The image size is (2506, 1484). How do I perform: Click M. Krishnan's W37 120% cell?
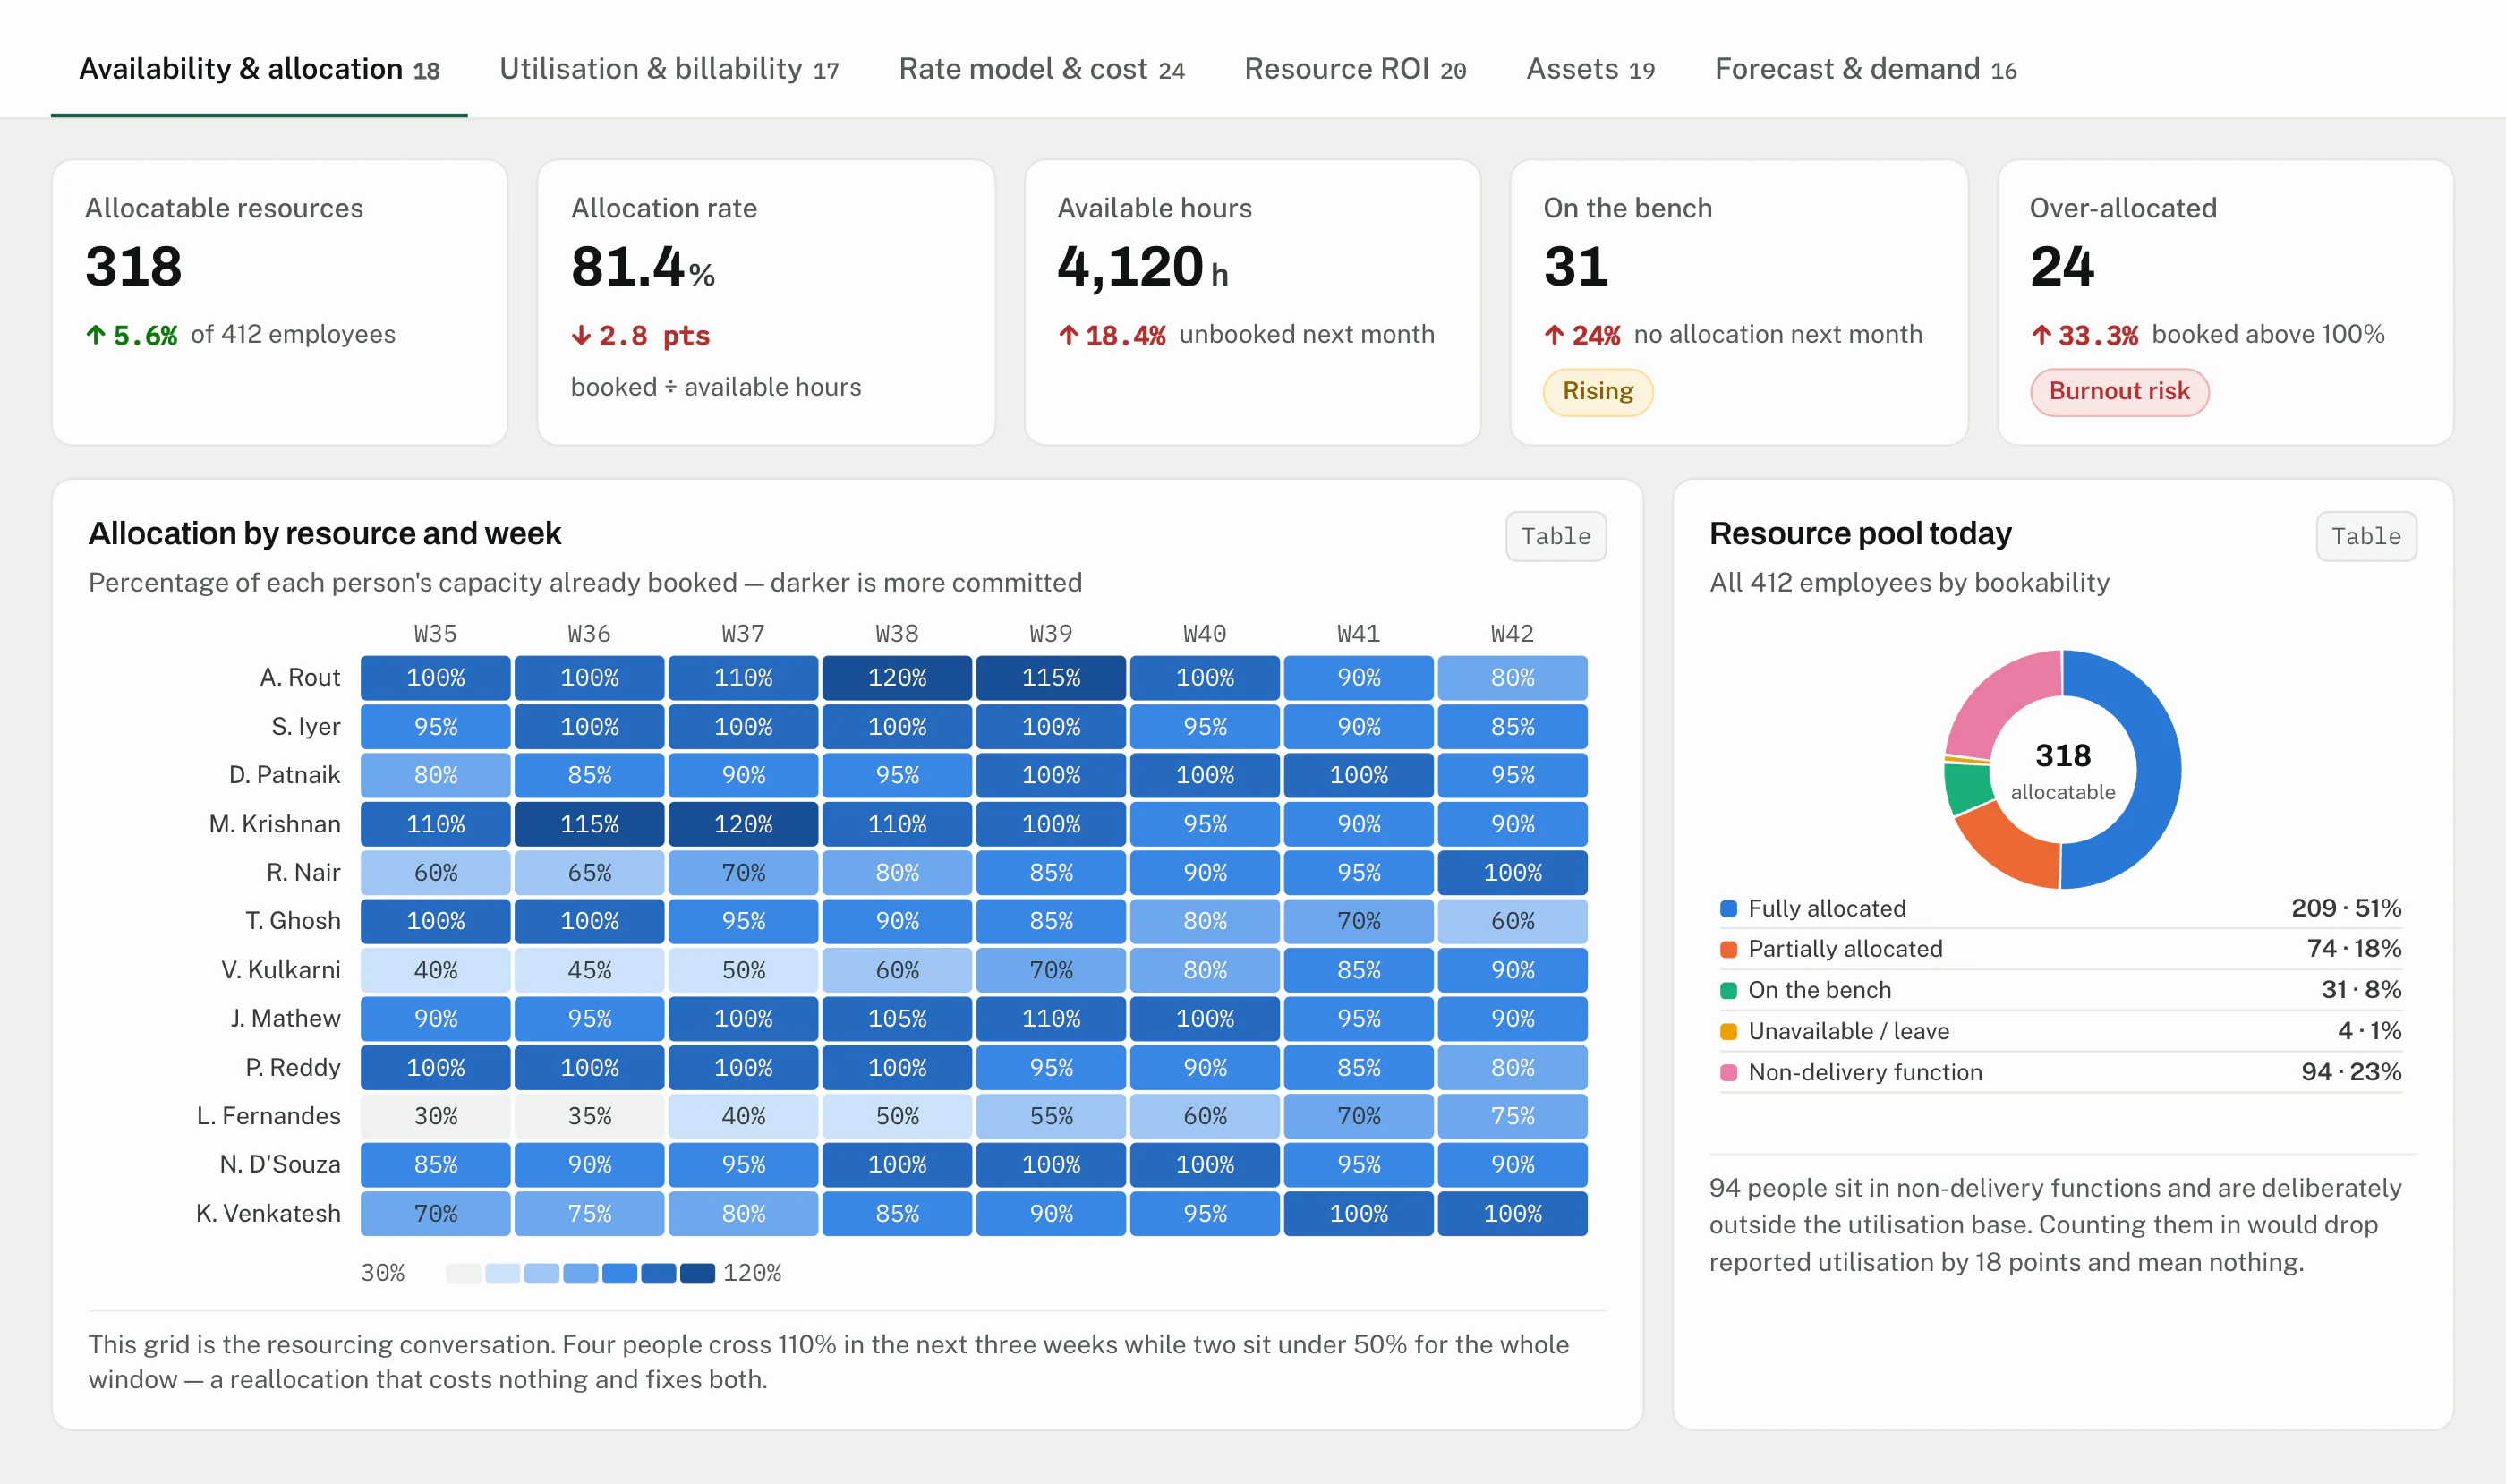[x=743, y=824]
